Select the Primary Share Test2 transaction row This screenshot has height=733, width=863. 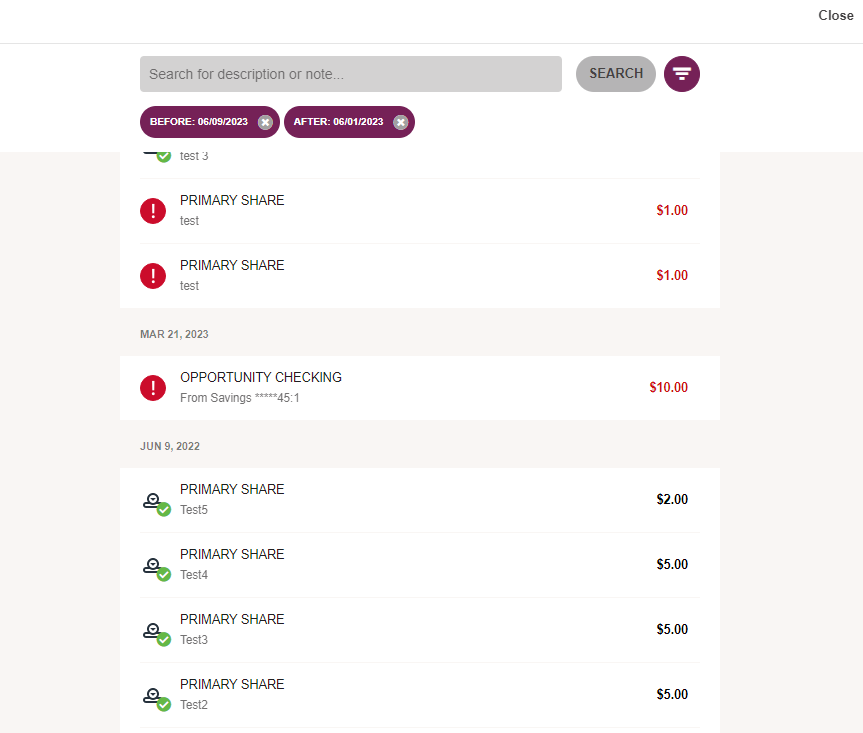(420, 694)
